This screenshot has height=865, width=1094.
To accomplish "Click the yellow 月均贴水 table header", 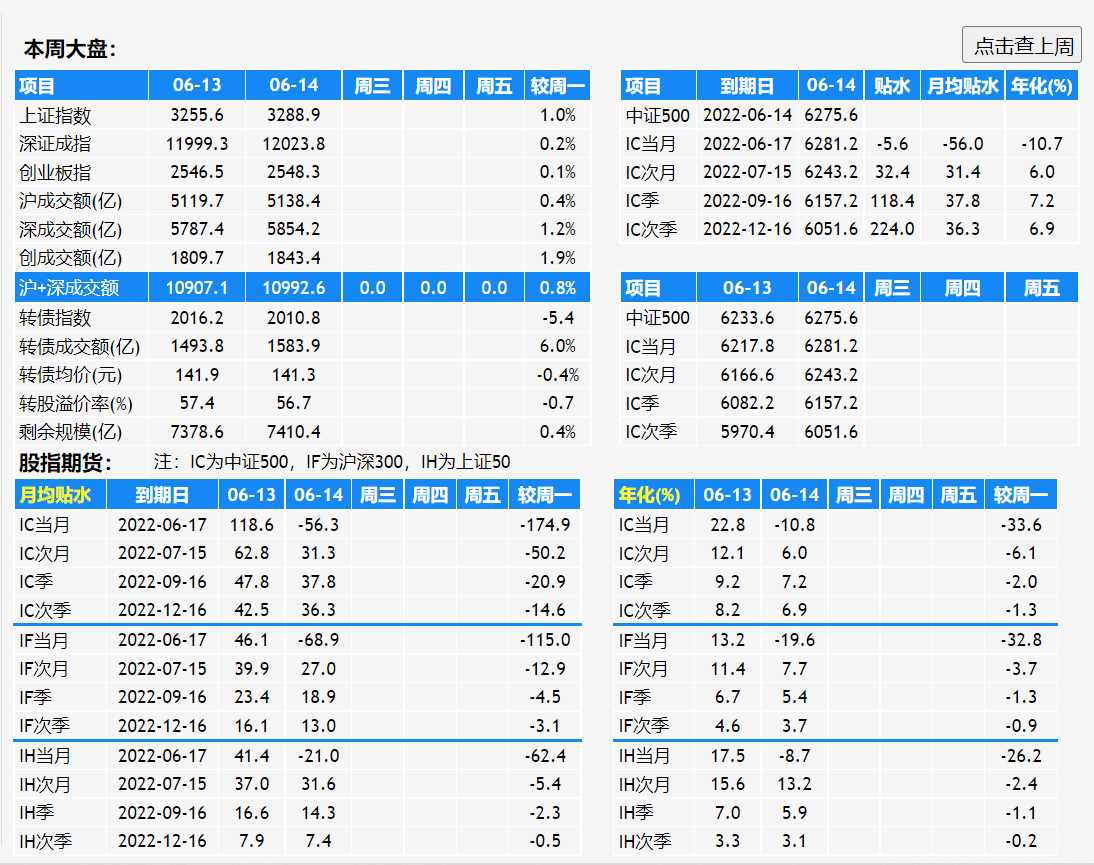I will point(55,495).
